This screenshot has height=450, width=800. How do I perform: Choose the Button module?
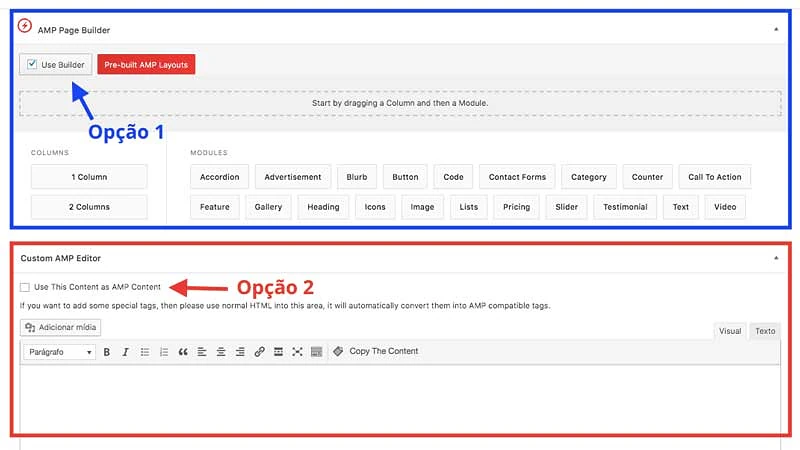pyautogui.click(x=405, y=177)
